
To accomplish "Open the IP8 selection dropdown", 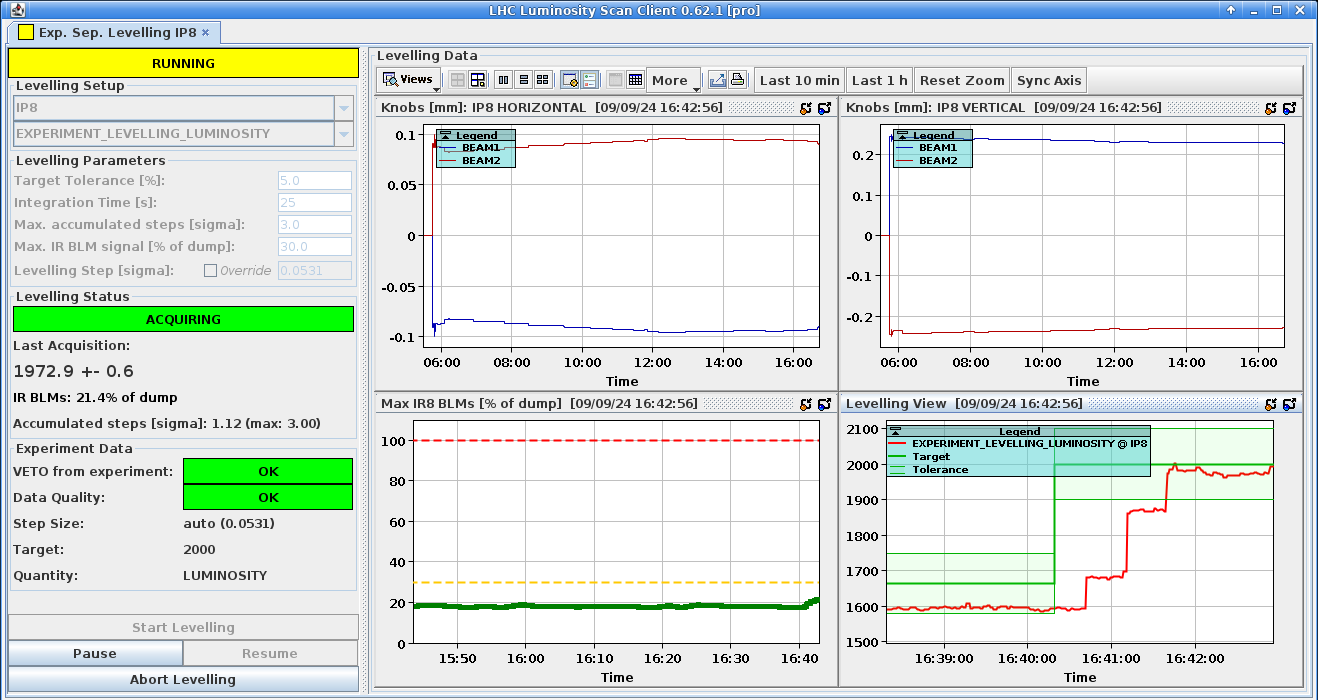I will click(344, 108).
